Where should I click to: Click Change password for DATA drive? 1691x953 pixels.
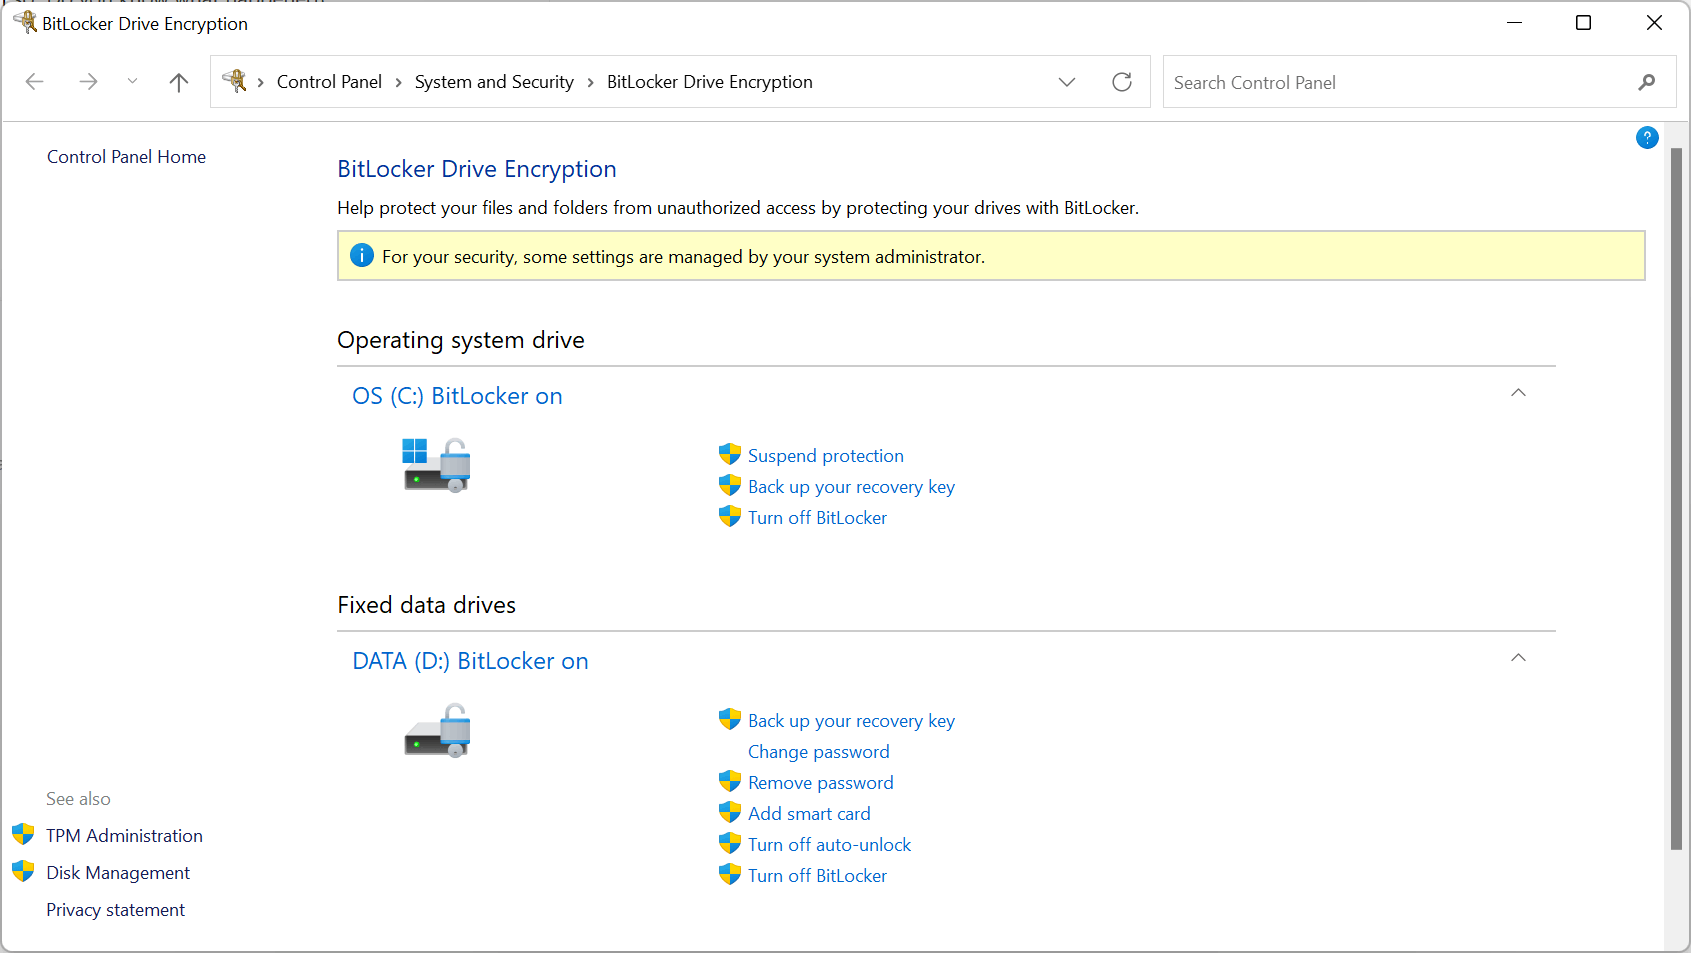click(x=818, y=752)
